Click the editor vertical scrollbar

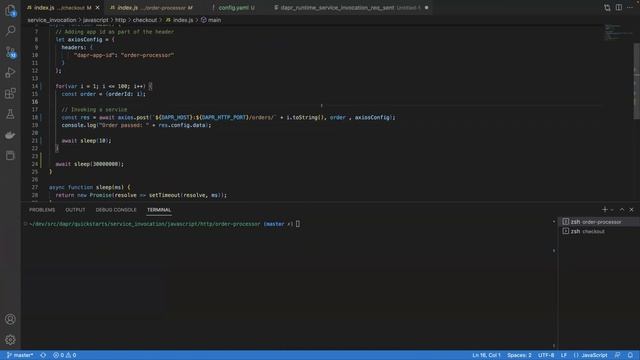click(x=636, y=82)
